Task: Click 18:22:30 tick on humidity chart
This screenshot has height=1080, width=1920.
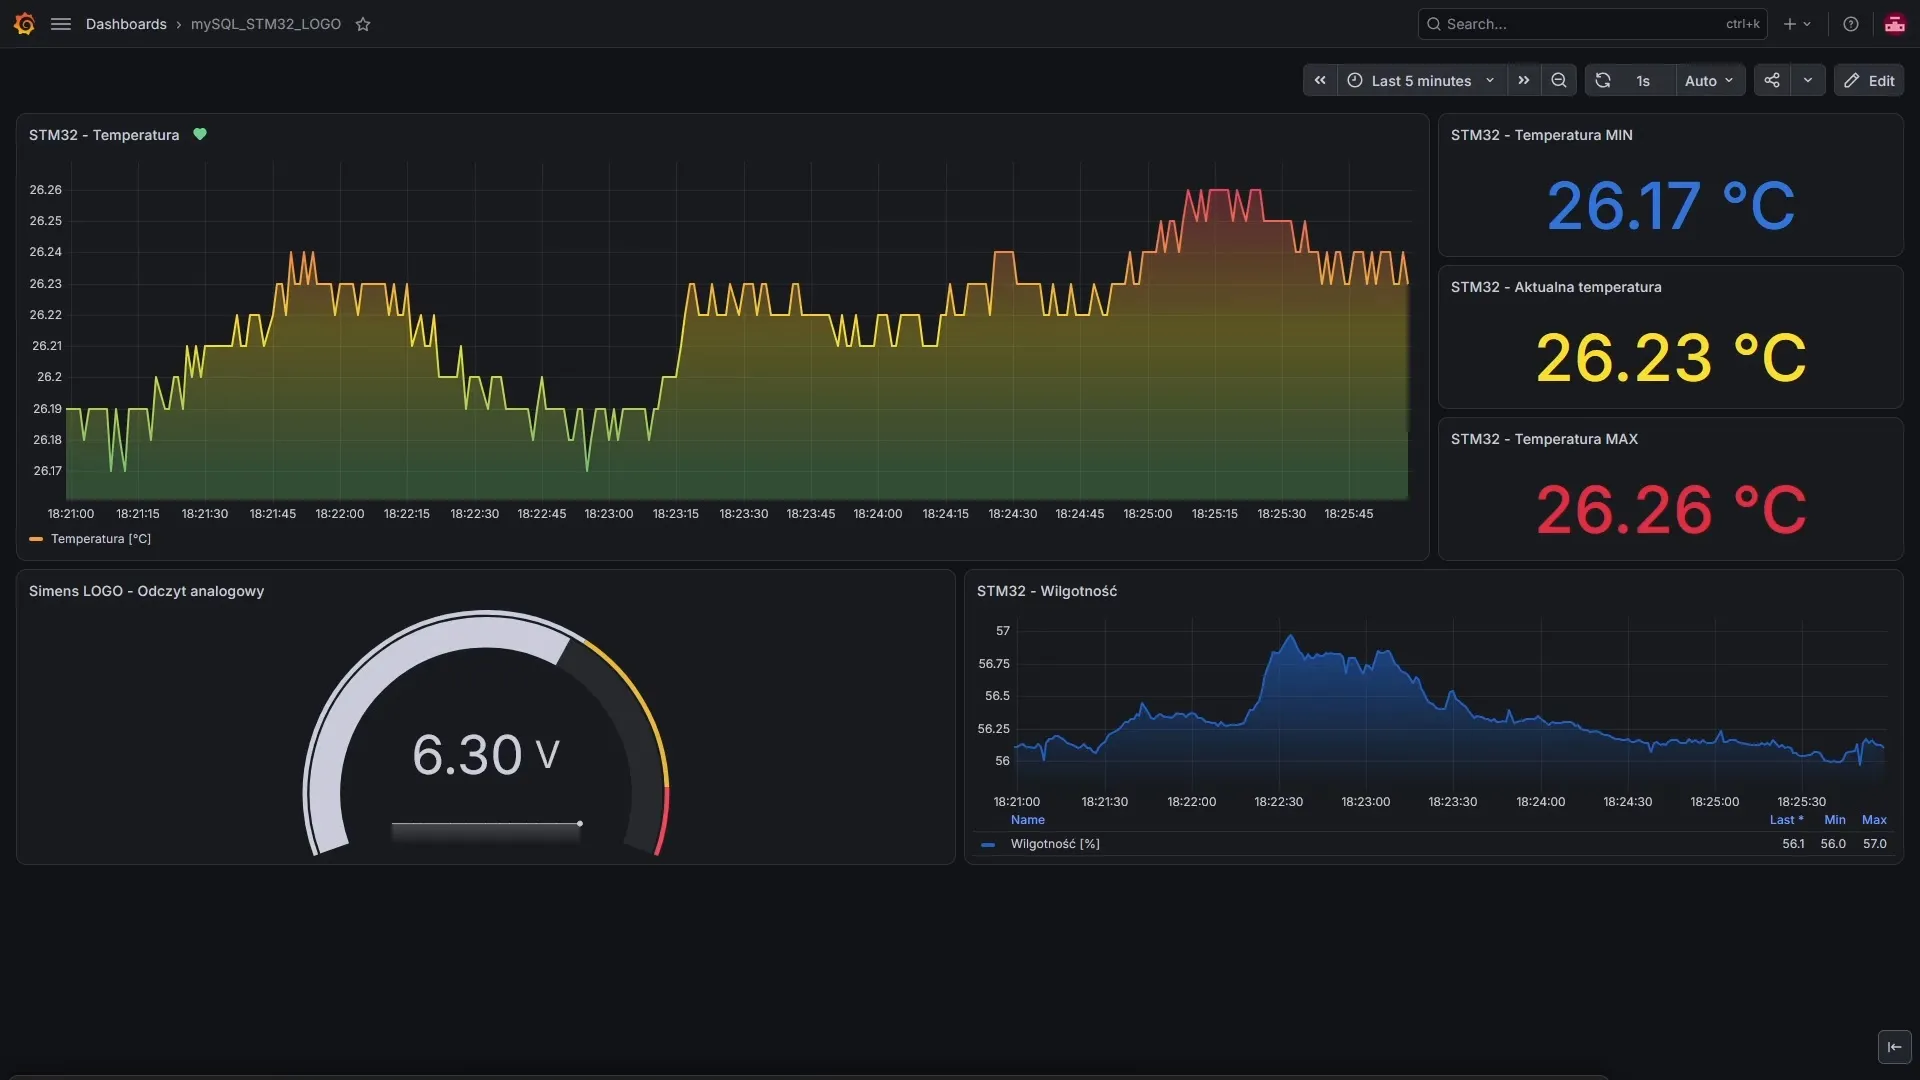Action: click(x=1279, y=802)
